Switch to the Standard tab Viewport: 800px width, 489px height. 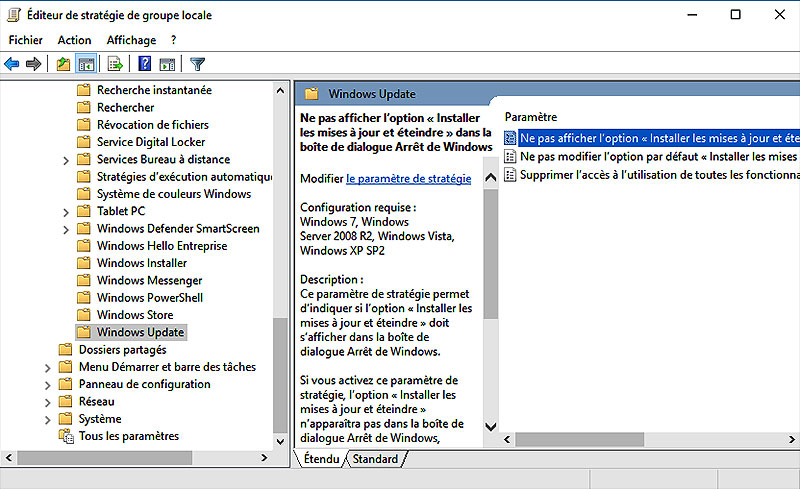coord(375,459)
